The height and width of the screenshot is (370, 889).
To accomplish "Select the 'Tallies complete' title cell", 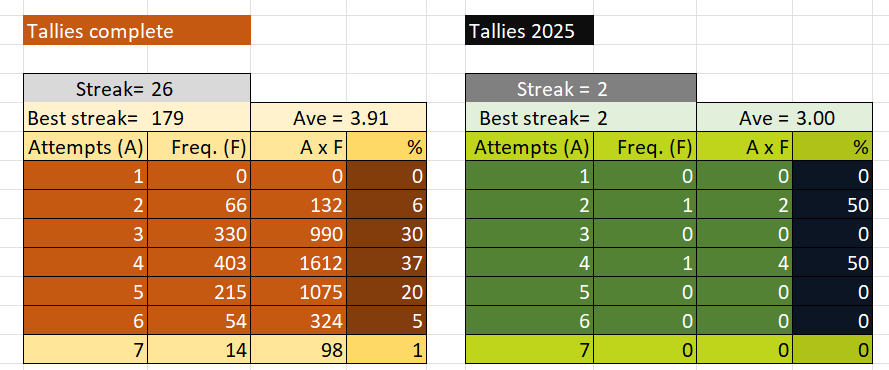I will pos(137,30).
